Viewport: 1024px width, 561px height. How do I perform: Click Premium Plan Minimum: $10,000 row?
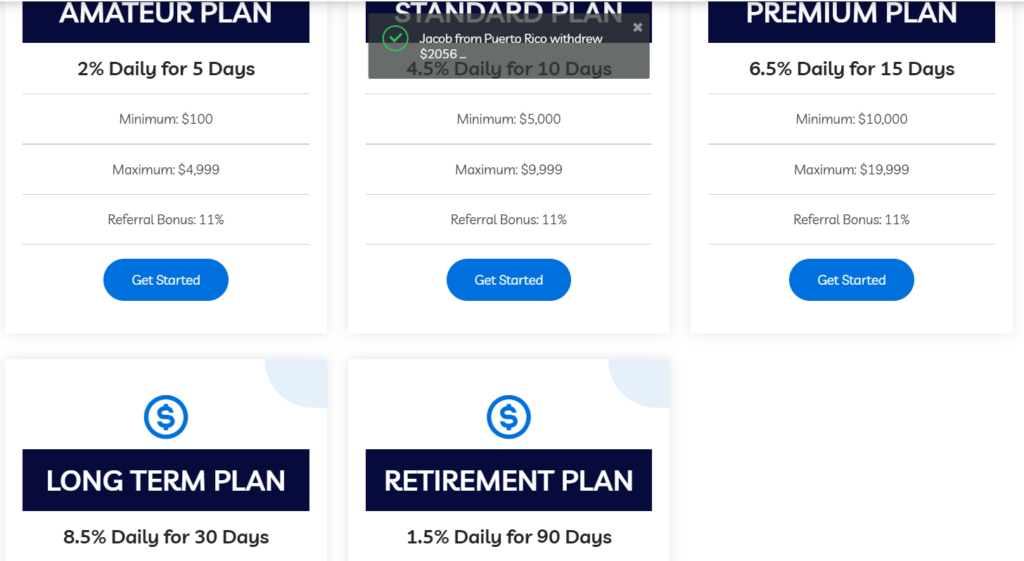[851, 119]
